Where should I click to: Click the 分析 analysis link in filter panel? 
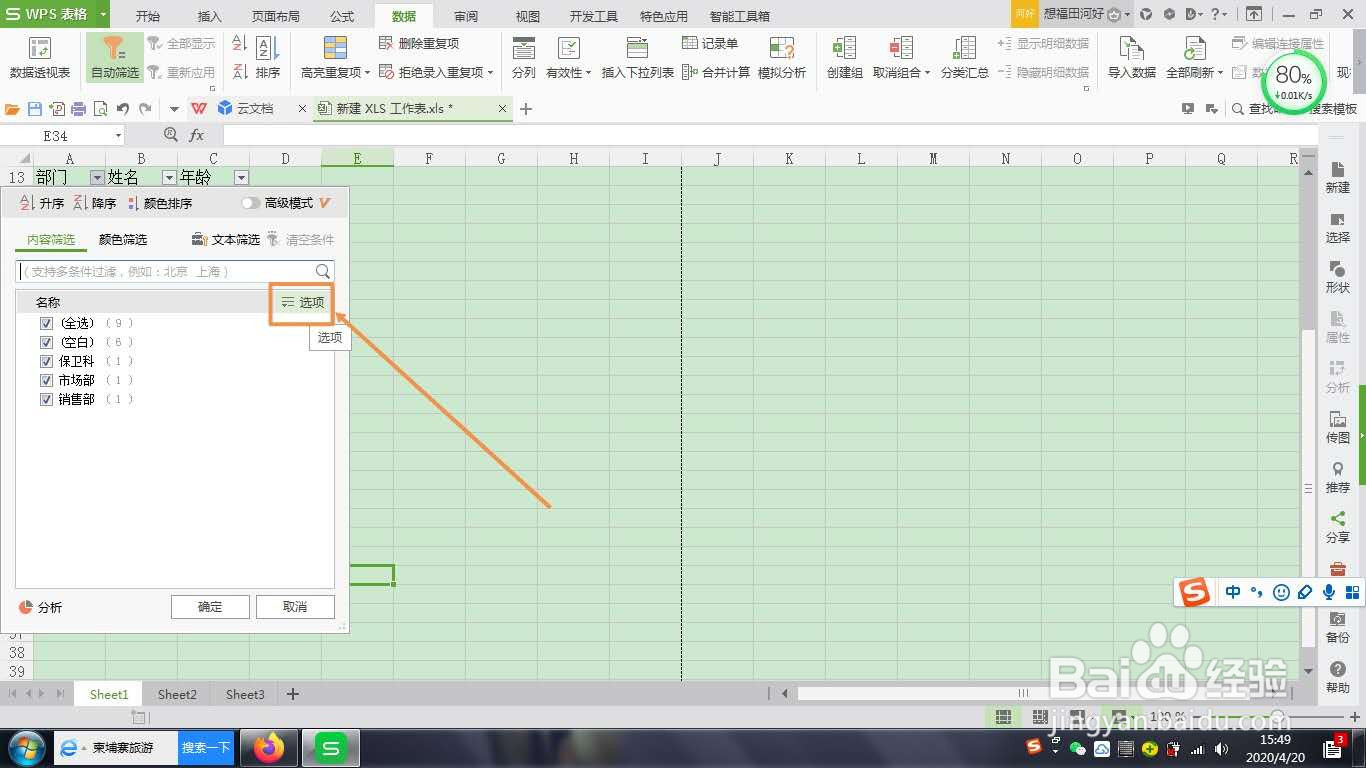(x=41, y=607)
